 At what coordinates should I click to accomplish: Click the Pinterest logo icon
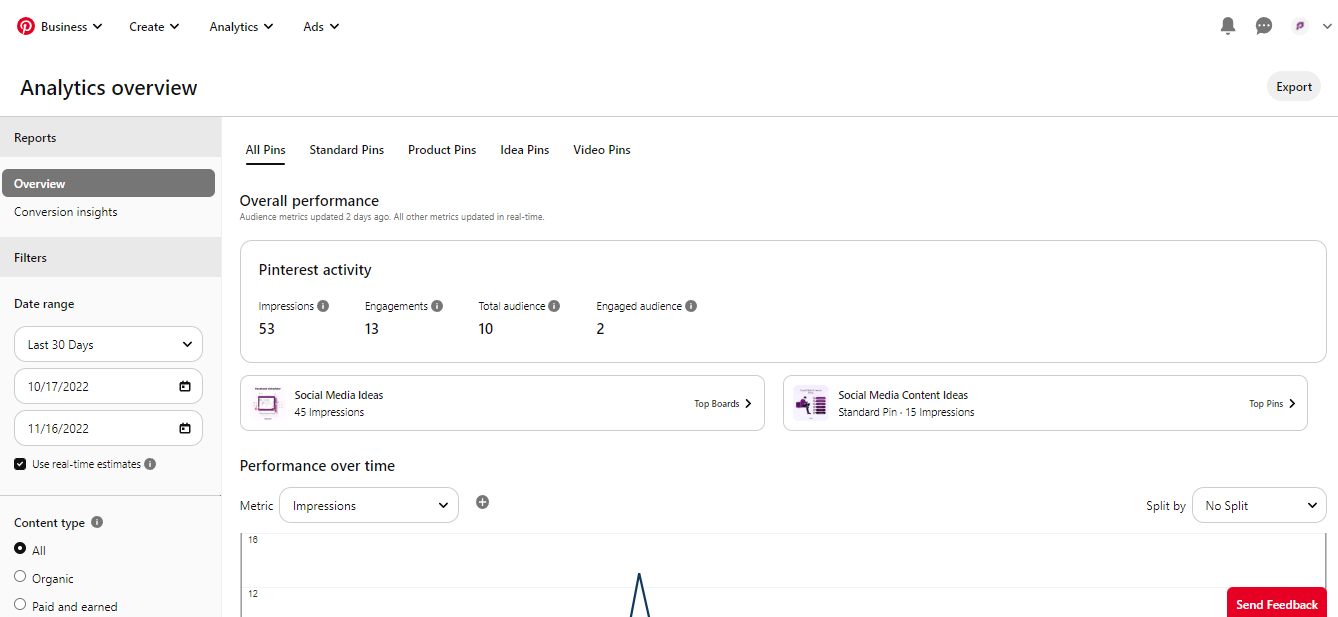click(x=26, y=26)
